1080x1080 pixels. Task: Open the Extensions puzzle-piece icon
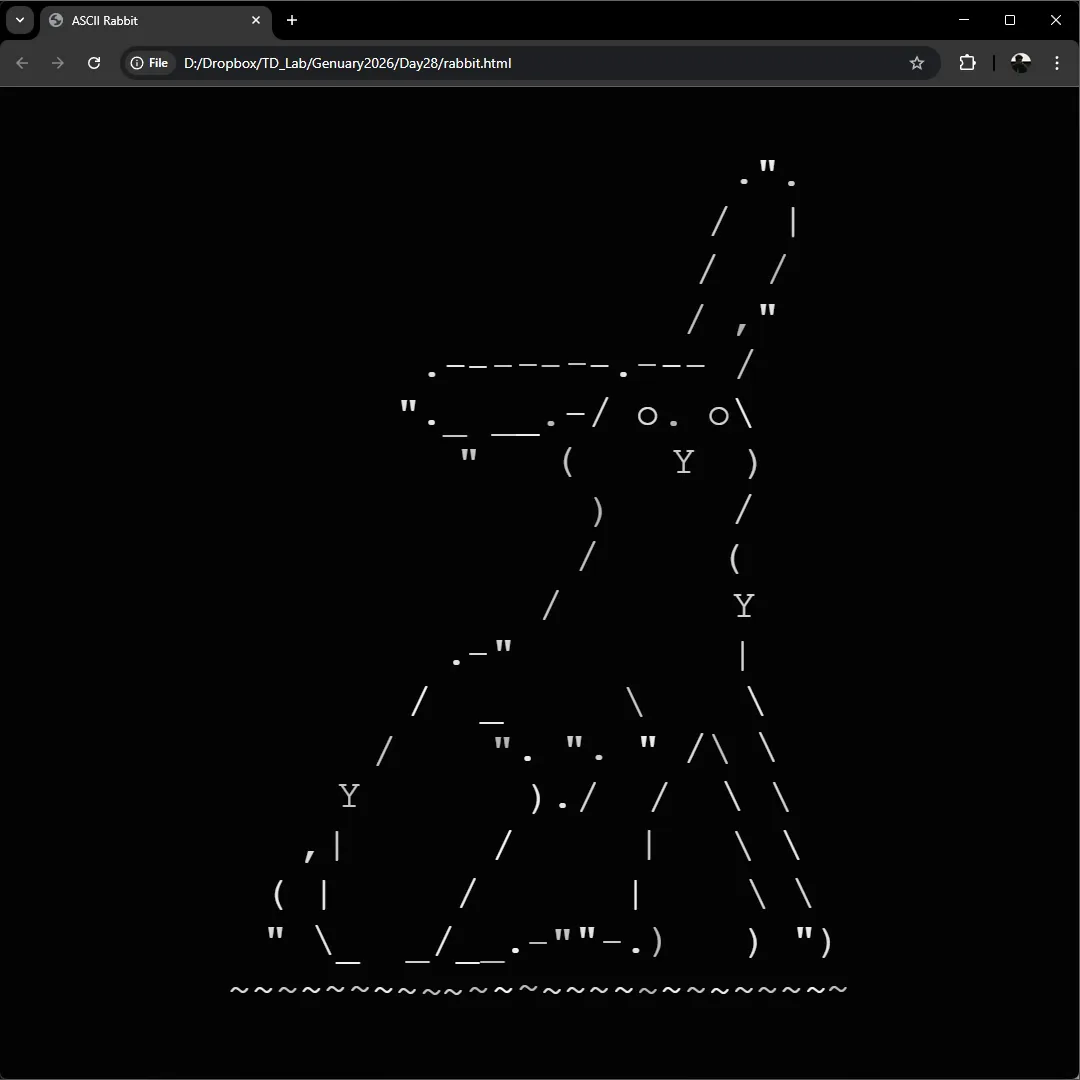click(x=967, y=63)
